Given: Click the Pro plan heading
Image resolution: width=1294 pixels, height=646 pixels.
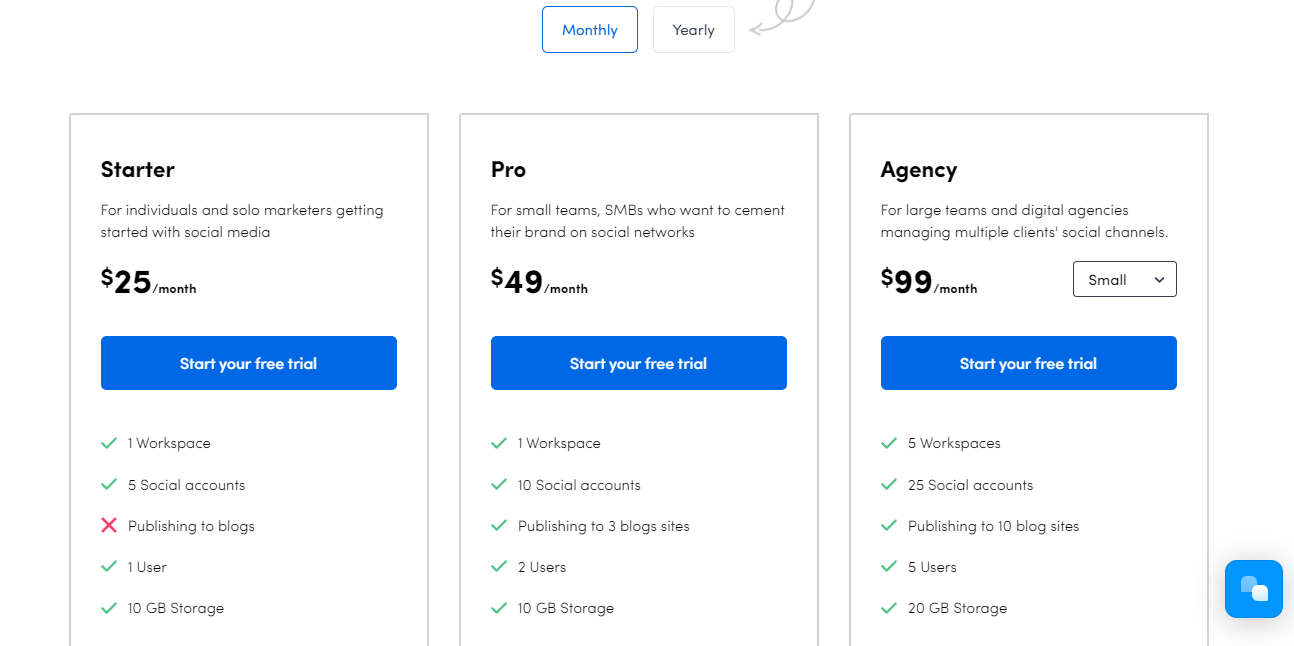Looking at the screenshot, I should [x=508, y=170].
